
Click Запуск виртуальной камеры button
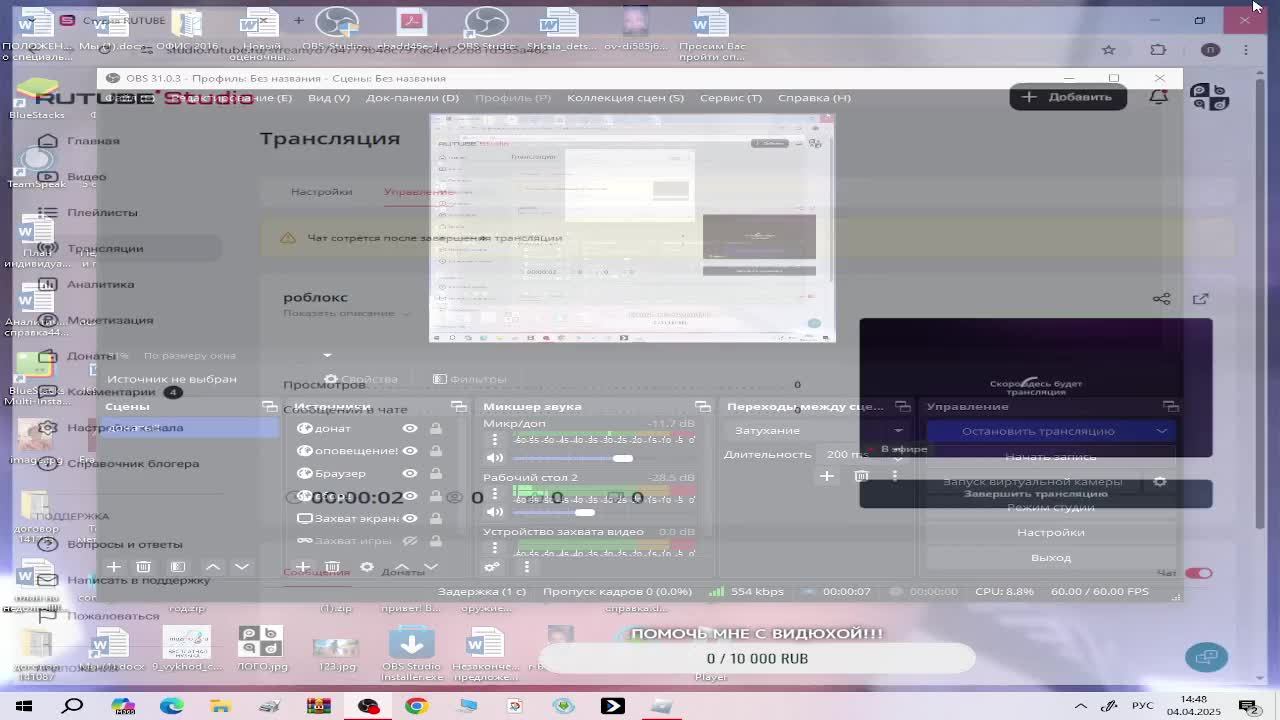[1032, 482]
